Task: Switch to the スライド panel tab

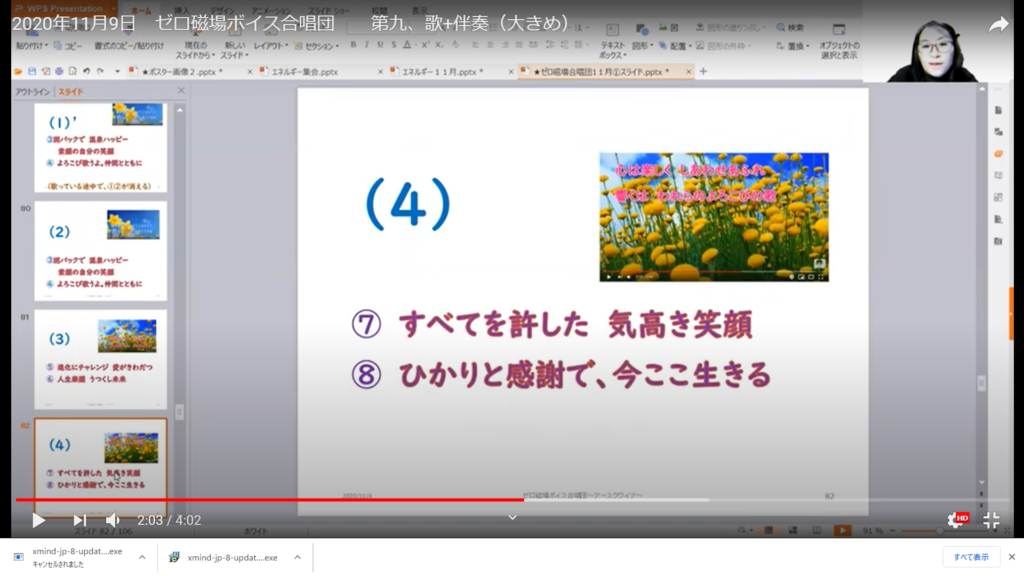Action: click(x=71, y=91)
